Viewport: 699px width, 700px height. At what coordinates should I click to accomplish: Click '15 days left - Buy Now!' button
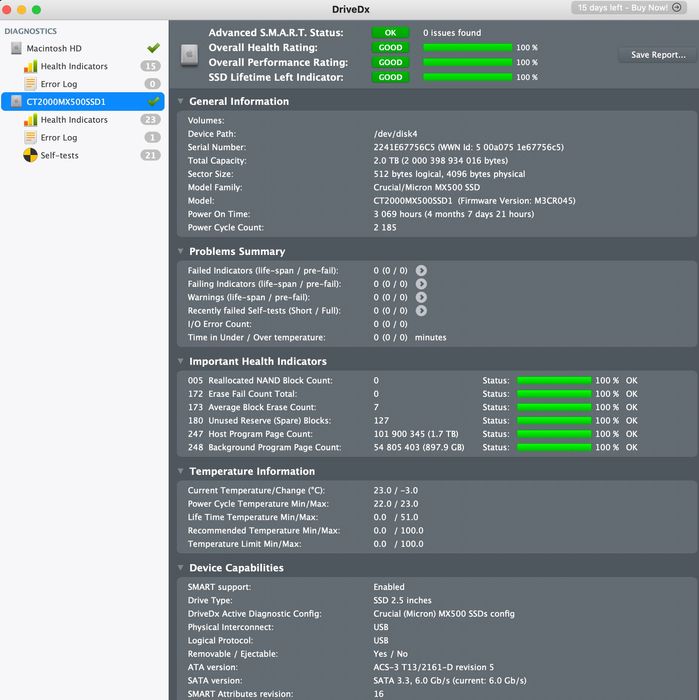point(629,8)
